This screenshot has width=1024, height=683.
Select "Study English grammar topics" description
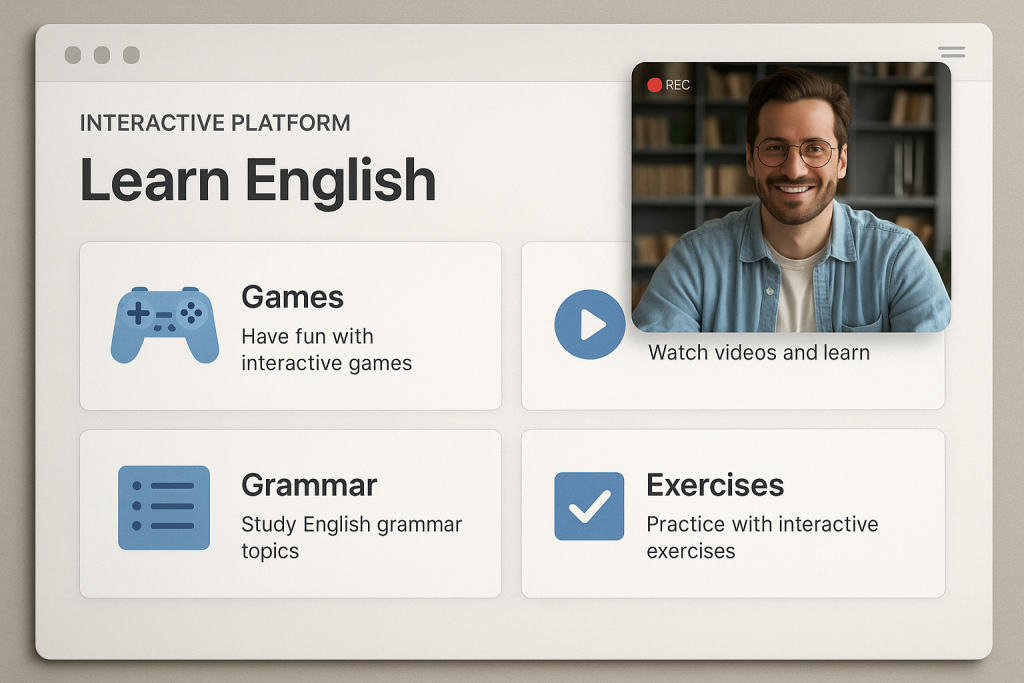pos(351,537)
